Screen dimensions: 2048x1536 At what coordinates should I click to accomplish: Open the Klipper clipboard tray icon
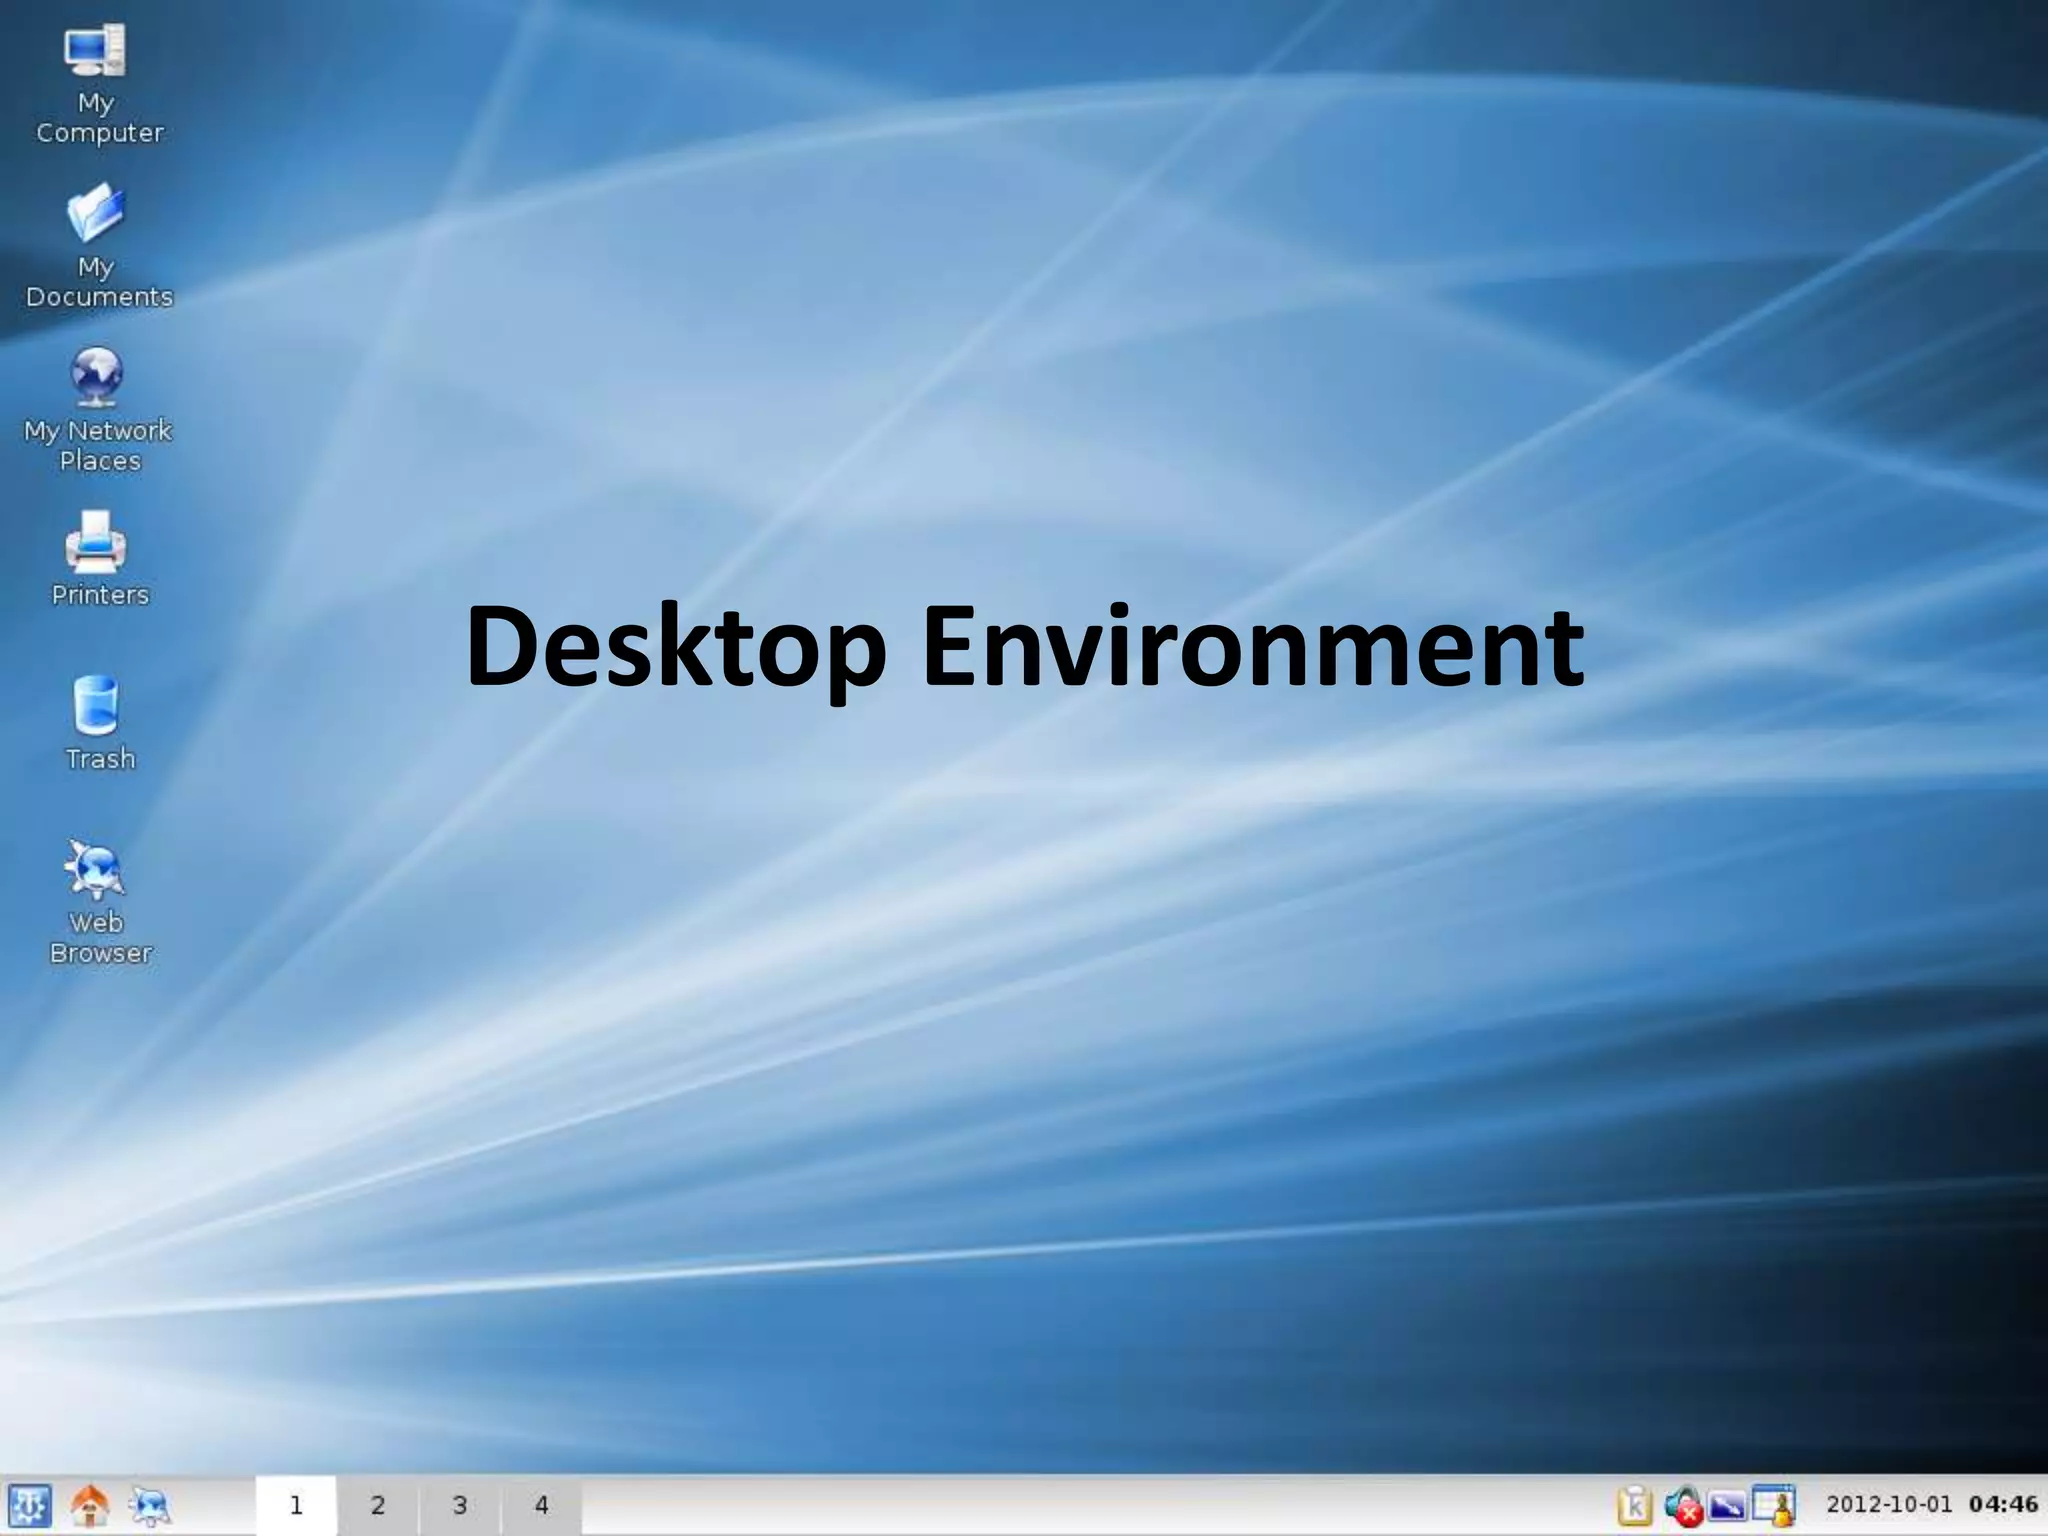click(x=1635, y=1505)
